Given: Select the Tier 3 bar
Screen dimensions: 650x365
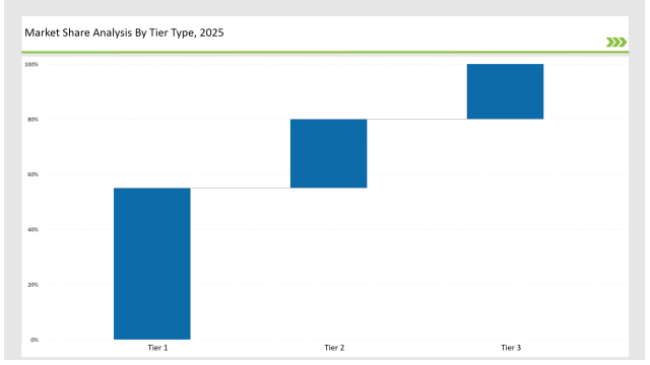Looking at the screenshot, I should click(x=505, y=92).
